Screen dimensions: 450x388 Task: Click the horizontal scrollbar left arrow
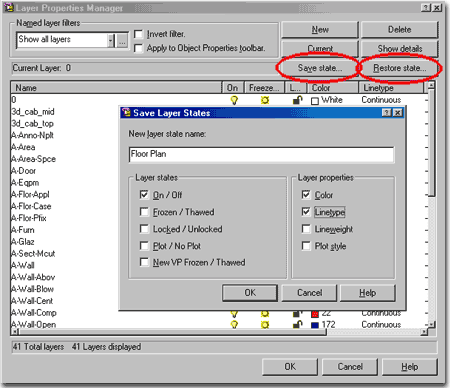[x=15, y=332]
